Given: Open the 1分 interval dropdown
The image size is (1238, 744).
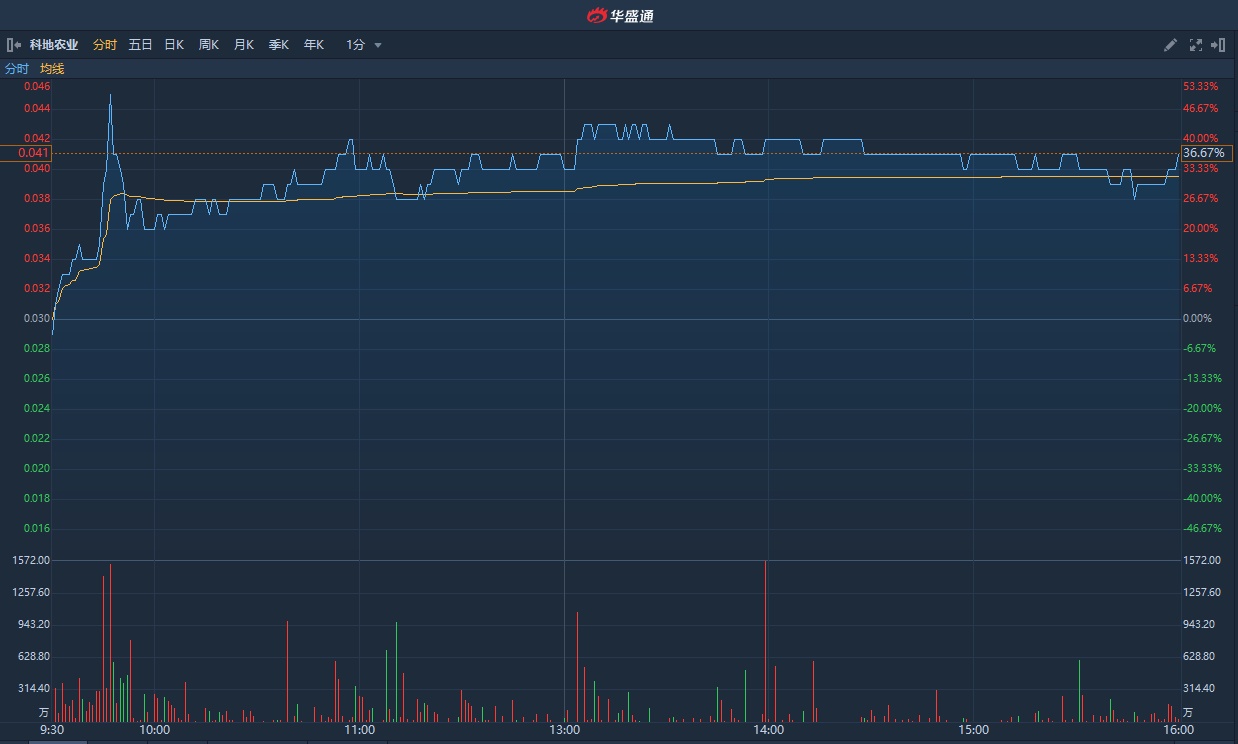Looking at the screenshot, I should [356, 45].
